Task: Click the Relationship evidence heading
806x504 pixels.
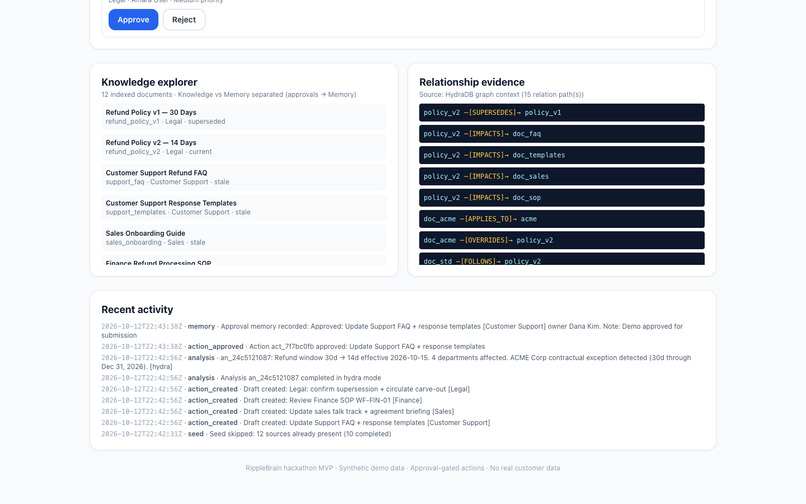Action: click(x=471, y=82)
